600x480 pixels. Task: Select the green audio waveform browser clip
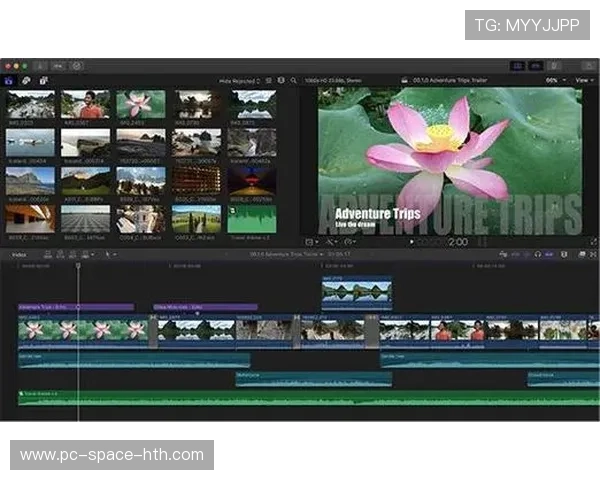(x=252, y=219)
